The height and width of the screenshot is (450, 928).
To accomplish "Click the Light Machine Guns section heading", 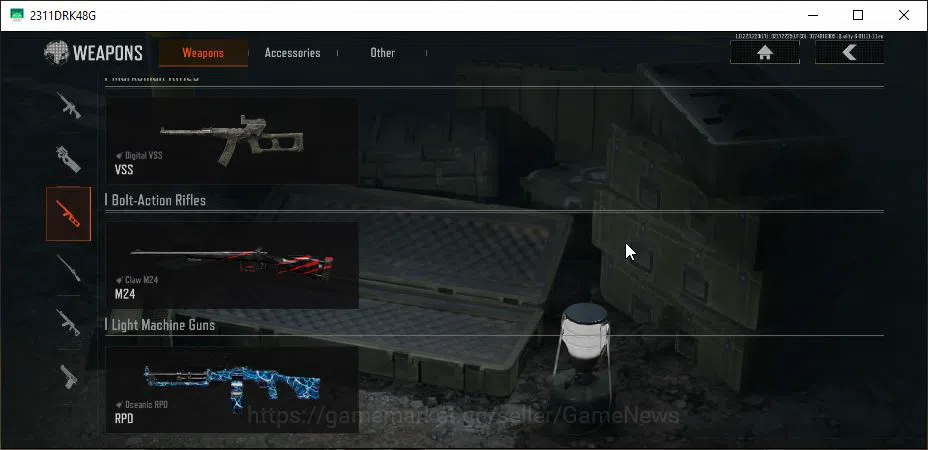I will click(163, 324).
